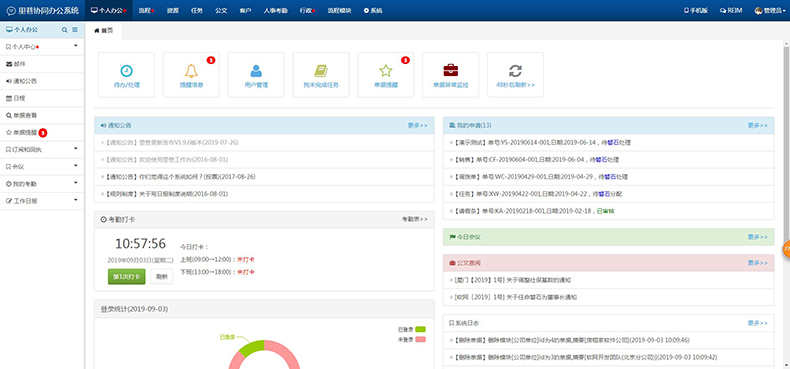Expand the sidebar group below the star item

coord(41,150)
